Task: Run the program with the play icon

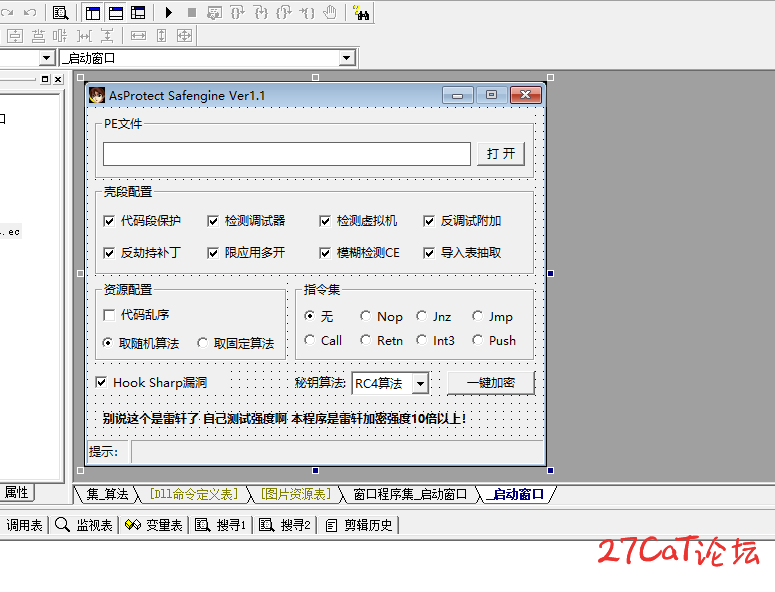Action: tap(169, 12)
